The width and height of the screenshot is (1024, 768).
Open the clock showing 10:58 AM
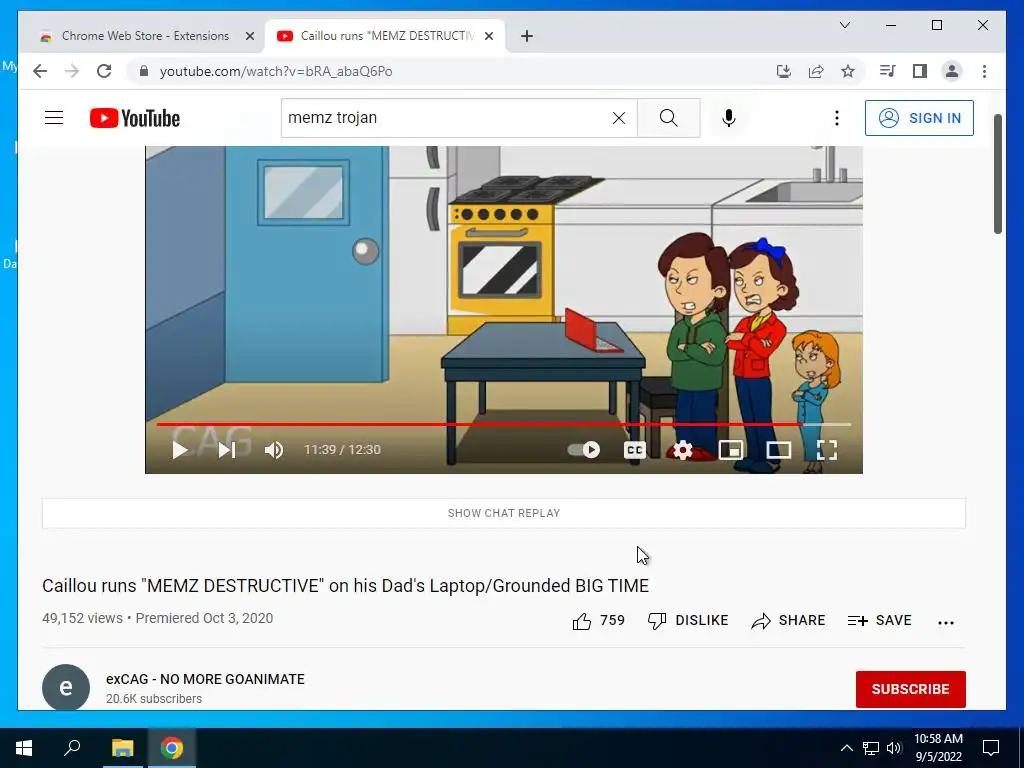pos(938,748)
